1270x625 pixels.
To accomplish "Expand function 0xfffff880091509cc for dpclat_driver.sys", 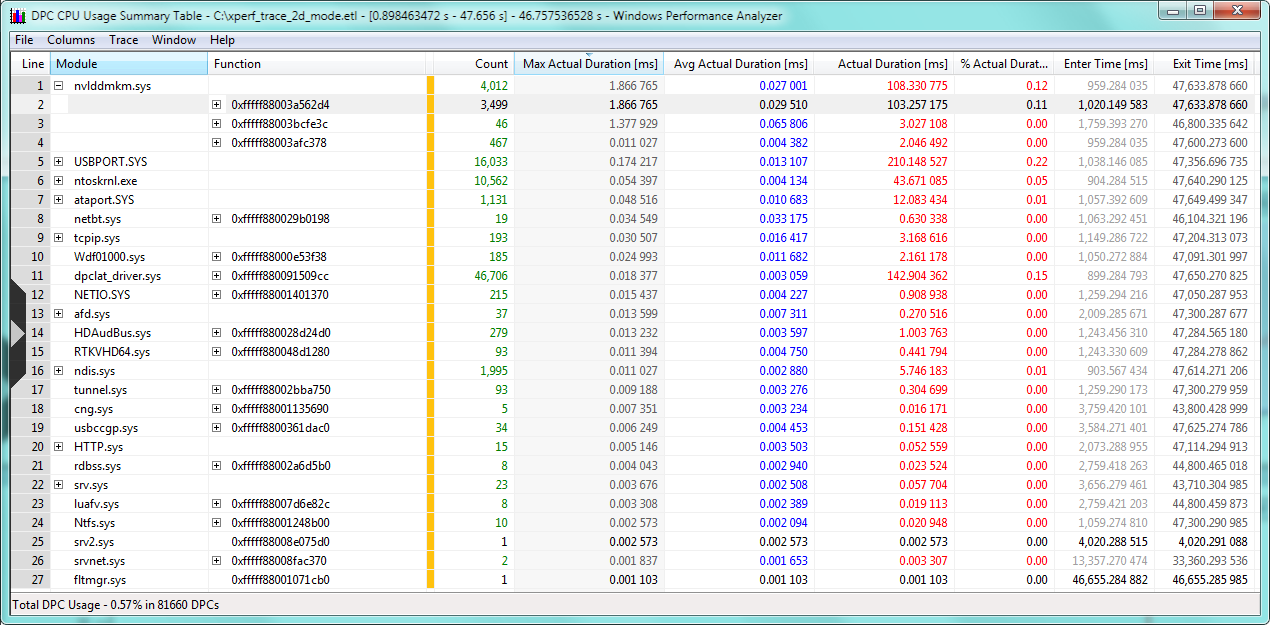I will tap(216, 276).
